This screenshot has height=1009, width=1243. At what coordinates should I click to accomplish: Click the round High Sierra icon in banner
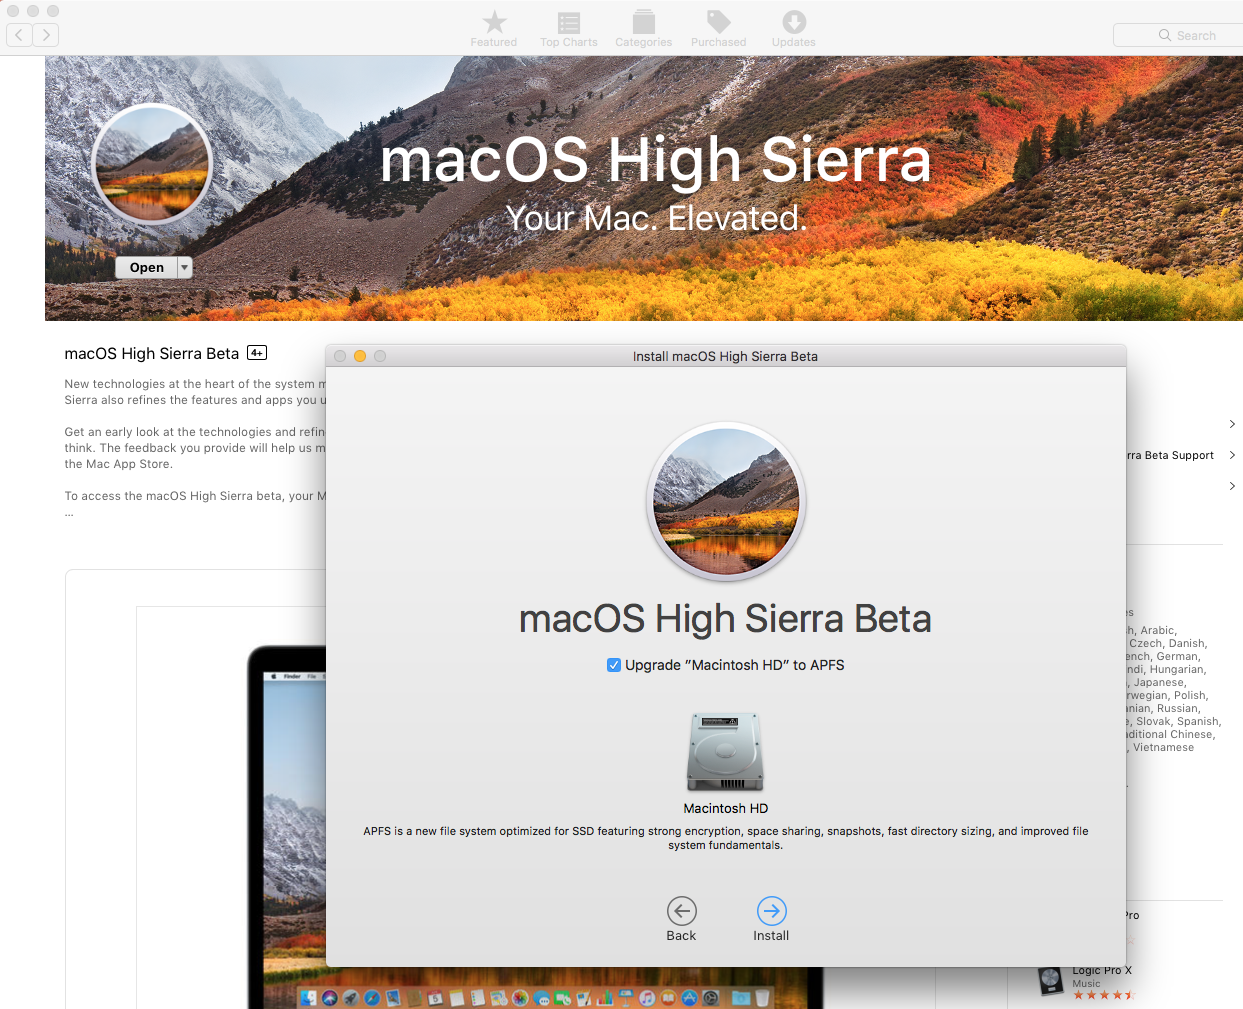point(152,164)
